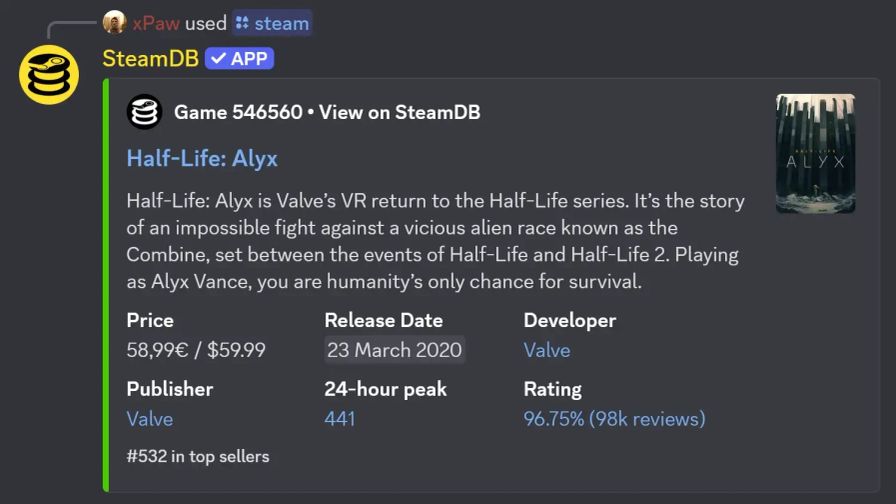Image resolution: width=896 pixels, height=504 pixels.
Task: Open the Valve developer link
Action: [x=547, y=350]
